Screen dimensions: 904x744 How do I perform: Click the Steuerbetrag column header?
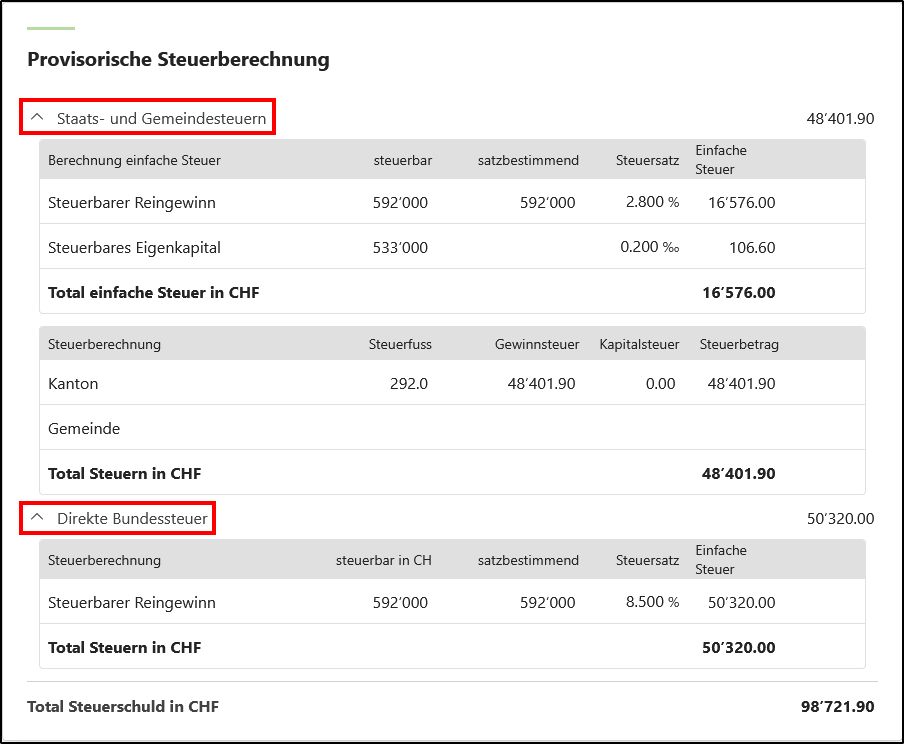tap(739, 344)
